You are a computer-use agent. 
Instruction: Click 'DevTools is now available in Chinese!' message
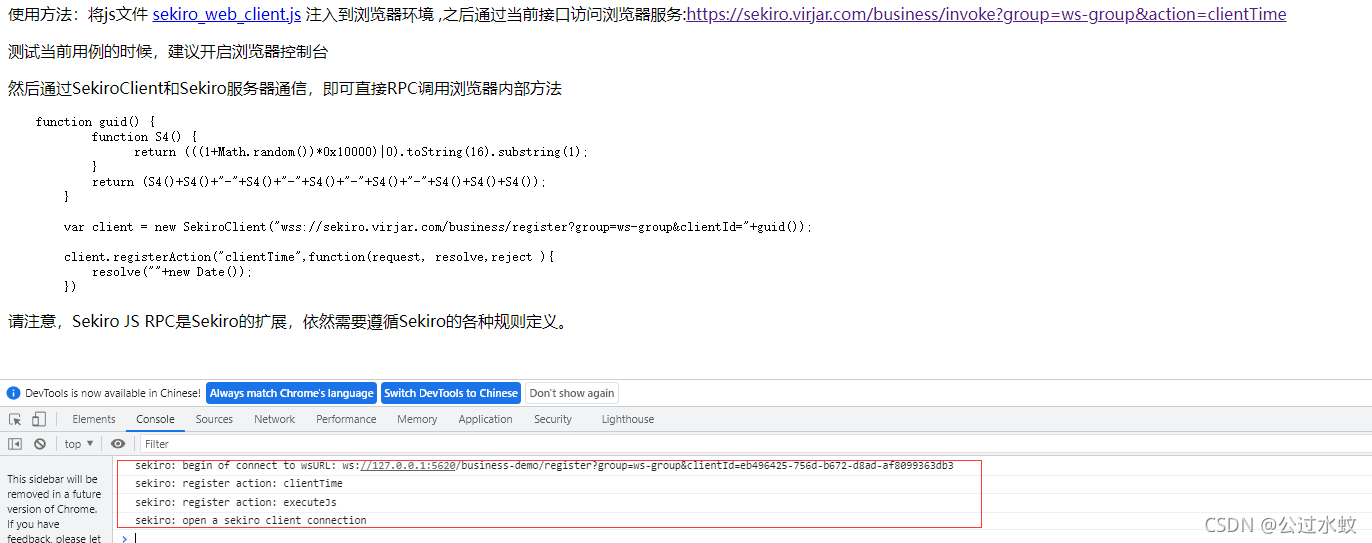113,393
